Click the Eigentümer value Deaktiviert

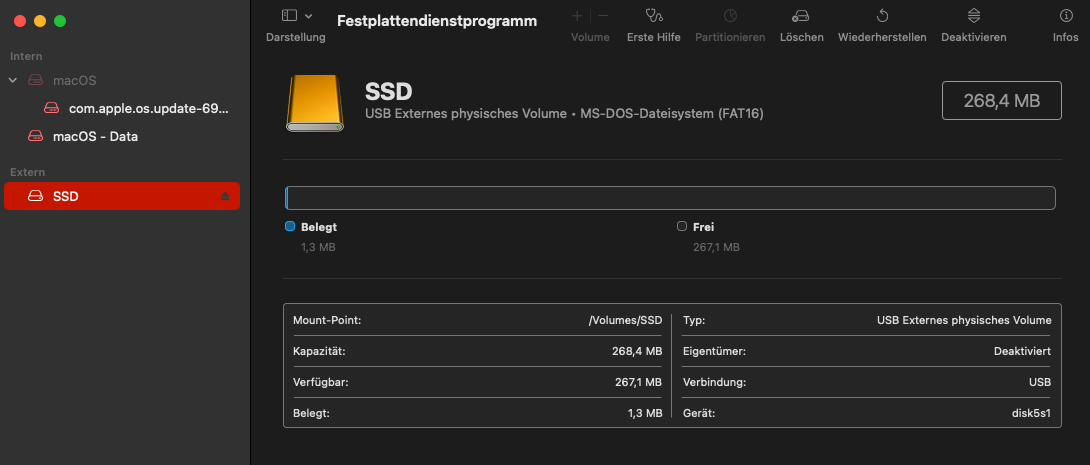(1023, 352)
